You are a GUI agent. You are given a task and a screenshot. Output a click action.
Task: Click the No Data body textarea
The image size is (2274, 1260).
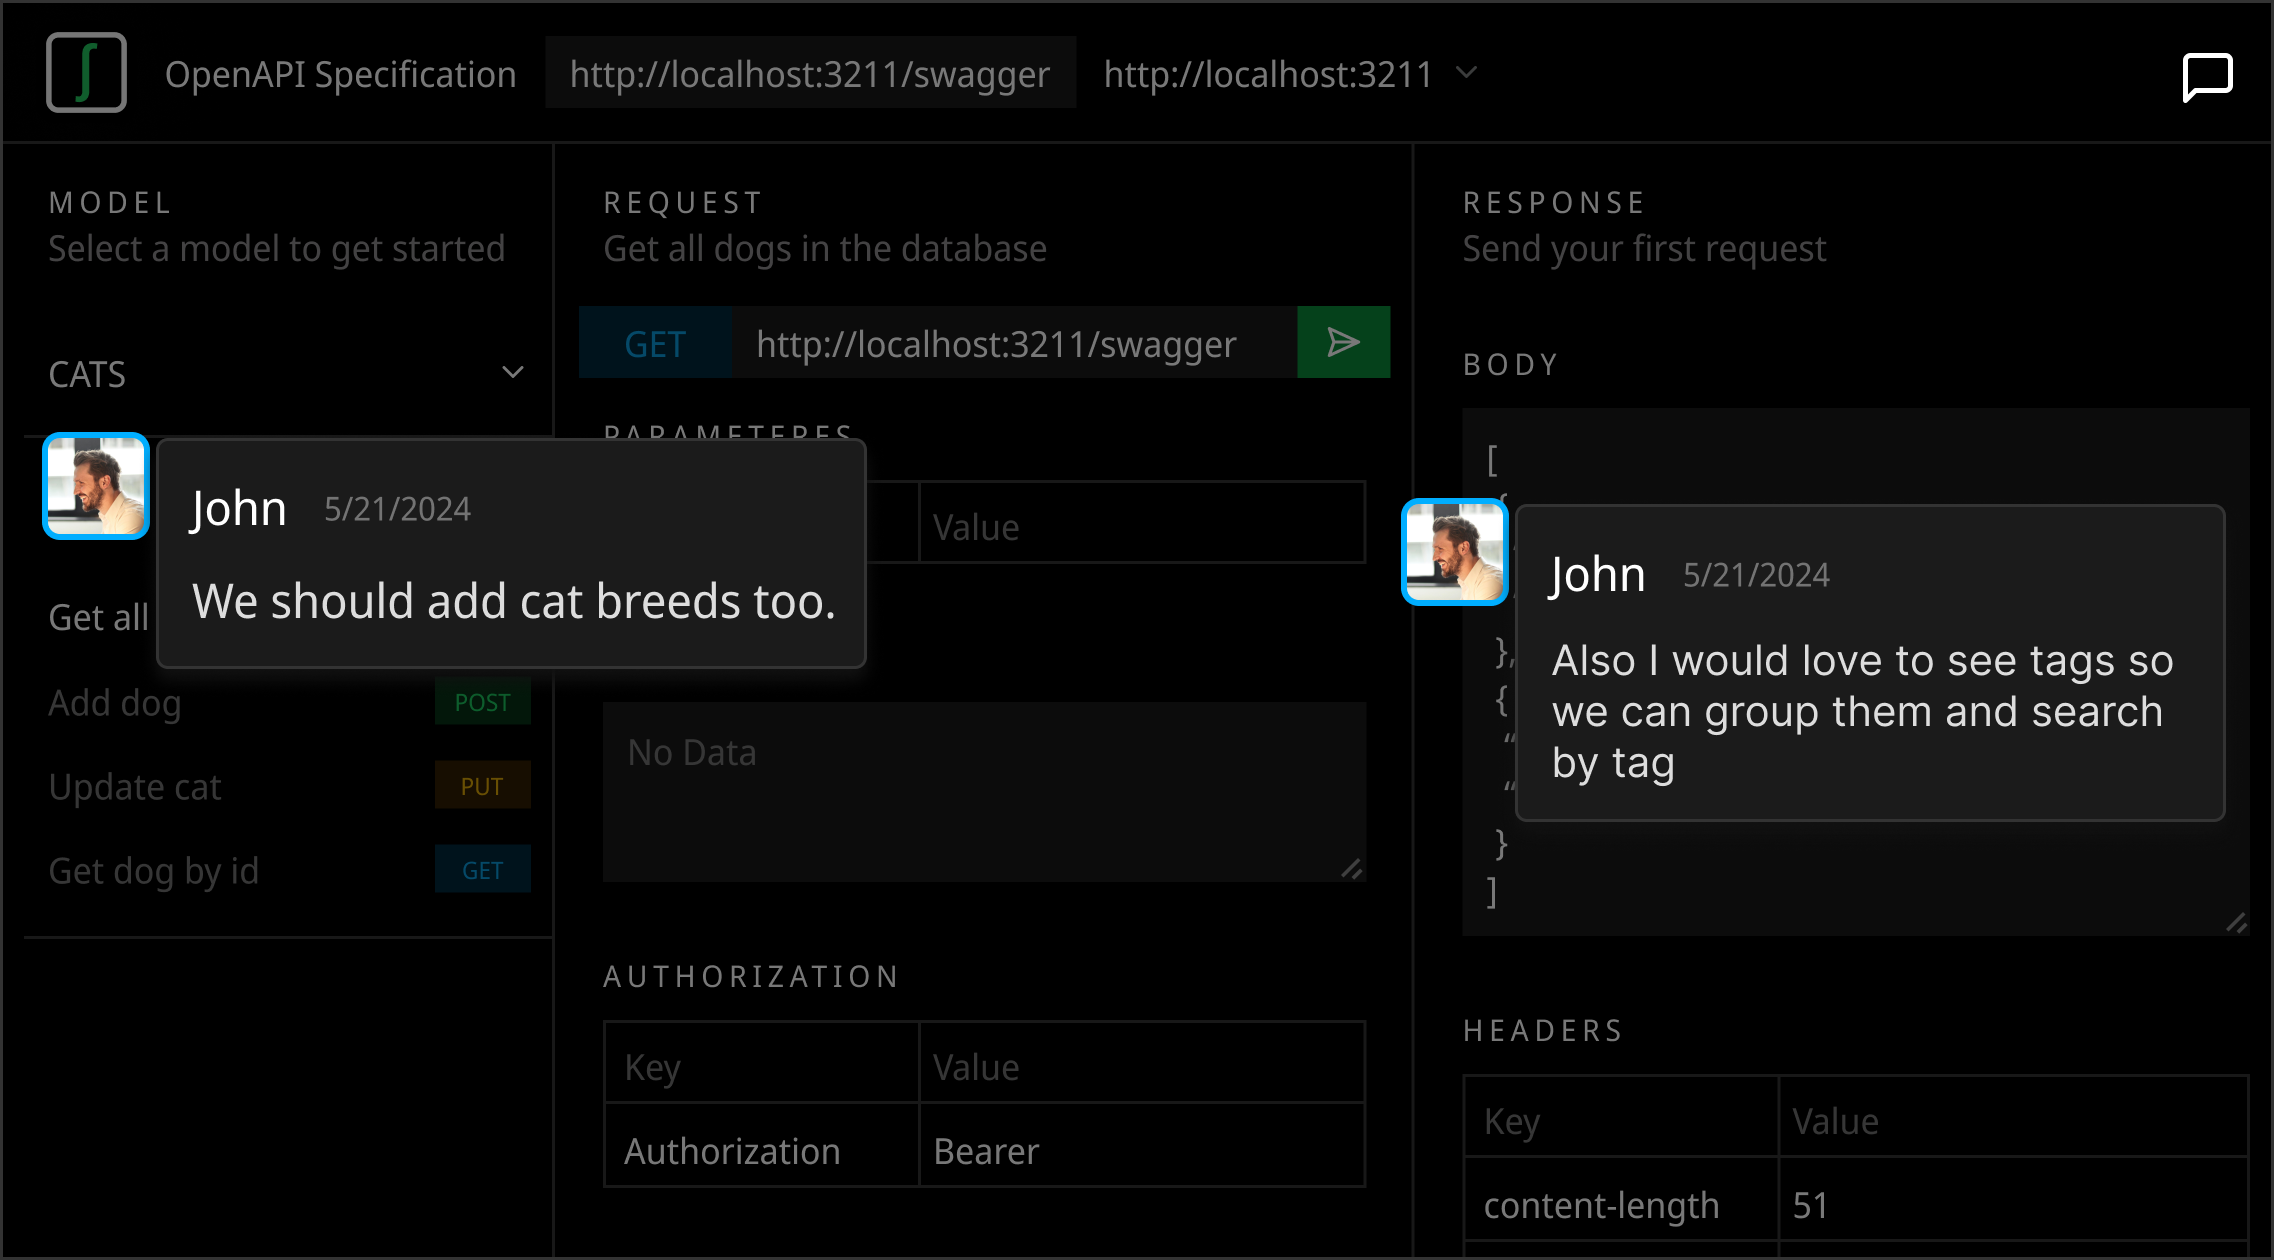[984, 792]
